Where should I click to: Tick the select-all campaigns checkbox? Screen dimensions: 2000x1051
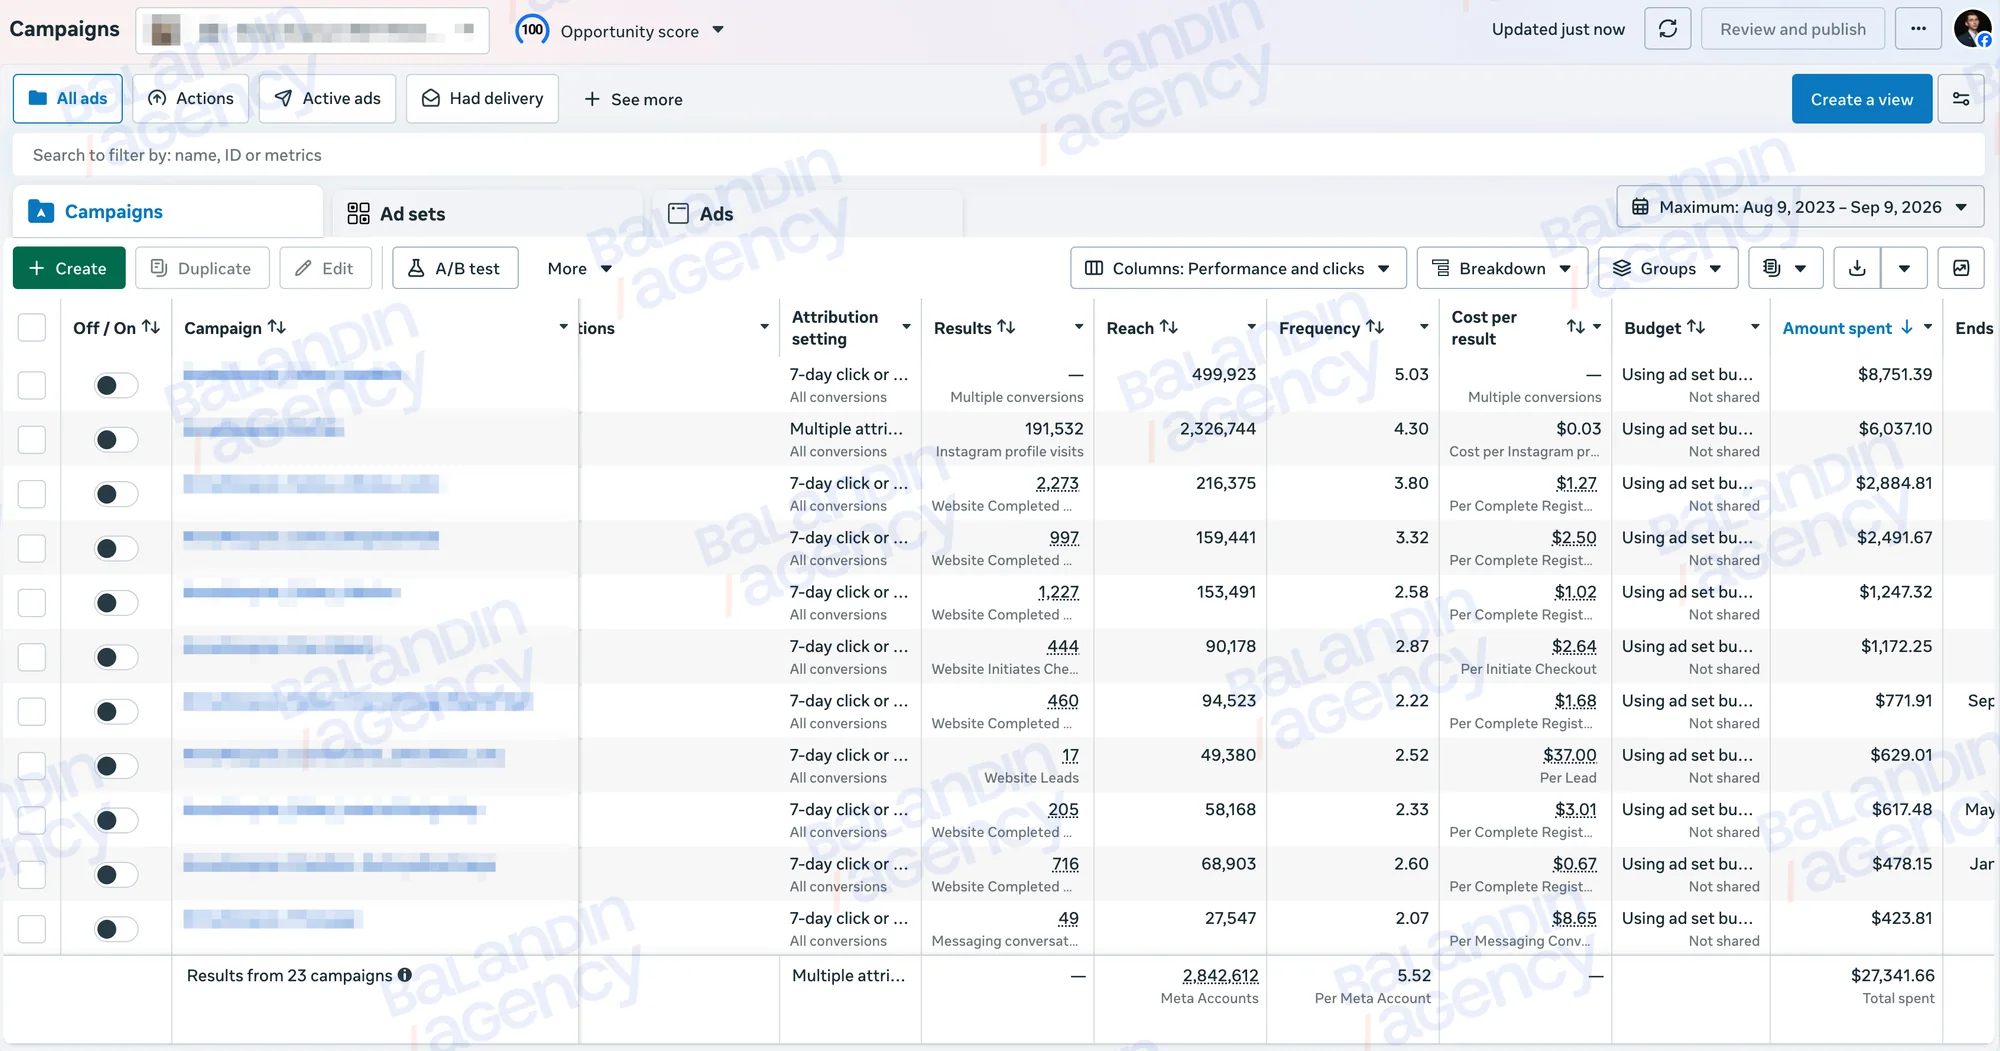tap(32, 328)
